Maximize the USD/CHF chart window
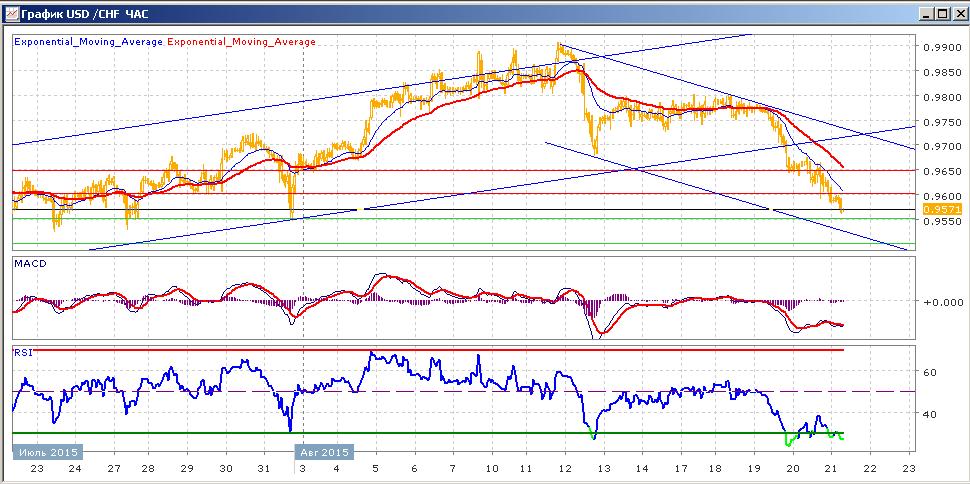This screenshot has height=484, width=970. coord(941,13)
